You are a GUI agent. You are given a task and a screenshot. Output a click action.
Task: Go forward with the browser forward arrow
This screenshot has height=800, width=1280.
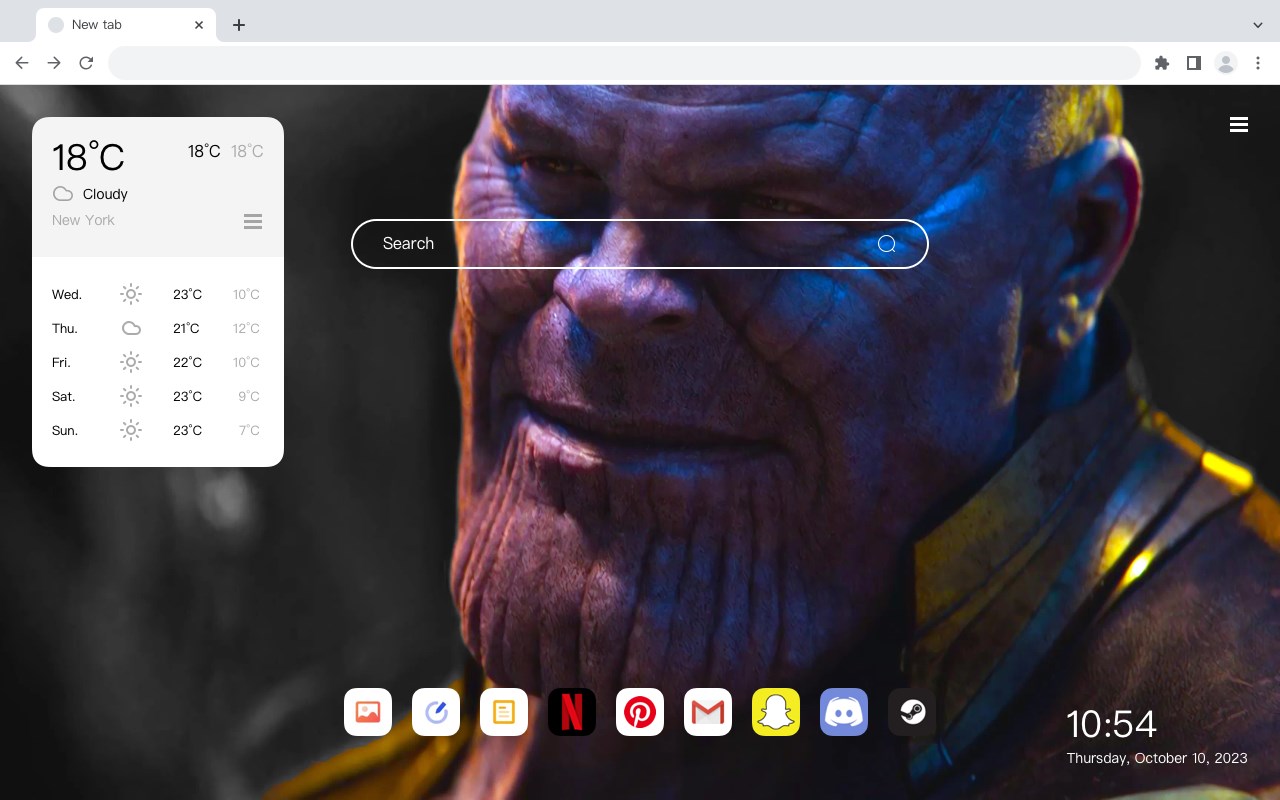point(54,63)
